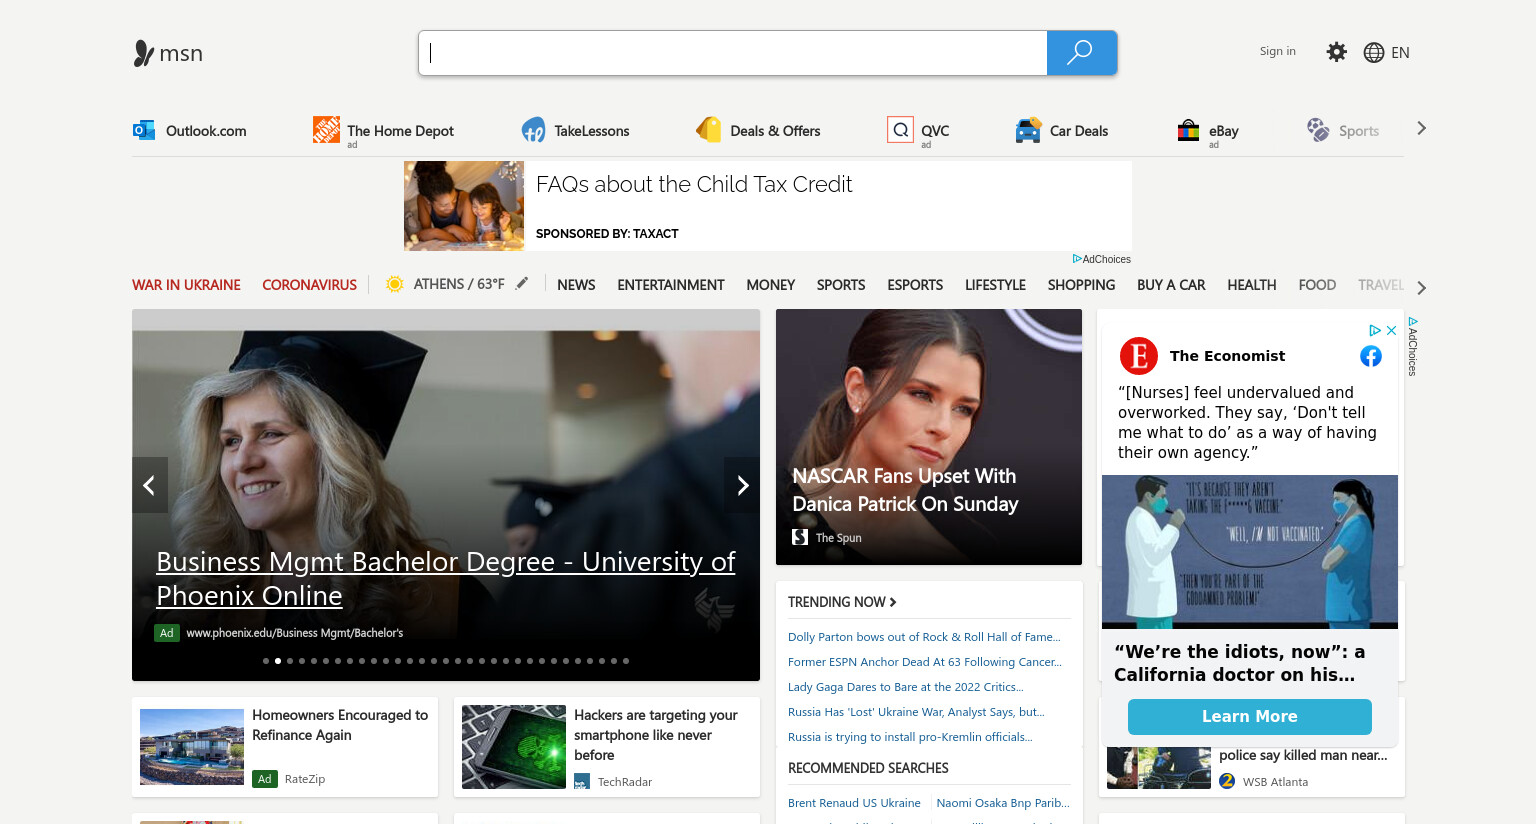Click The Spun source icon
1536x824 pixels.
click(800, 537)
